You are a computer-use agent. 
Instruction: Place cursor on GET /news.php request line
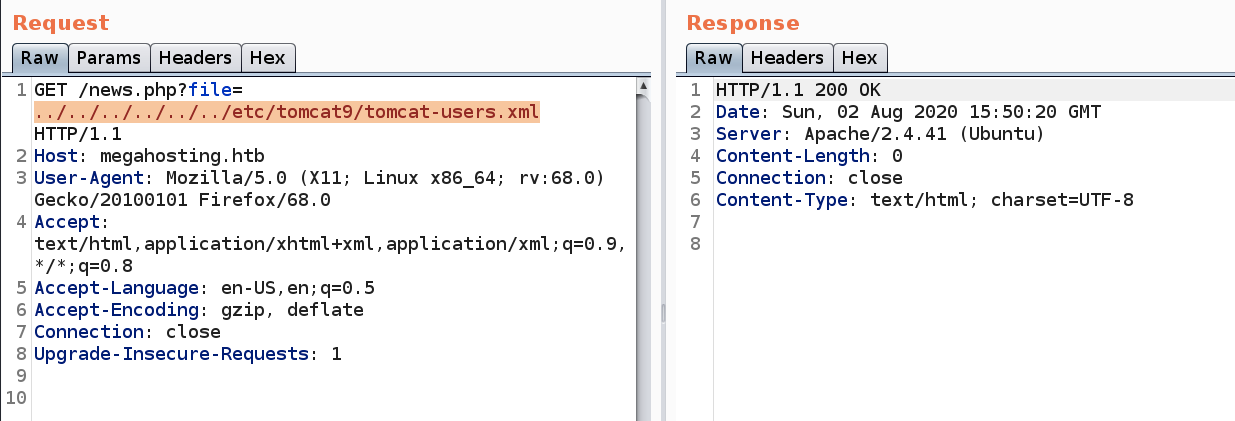click(x=118, y=90)
